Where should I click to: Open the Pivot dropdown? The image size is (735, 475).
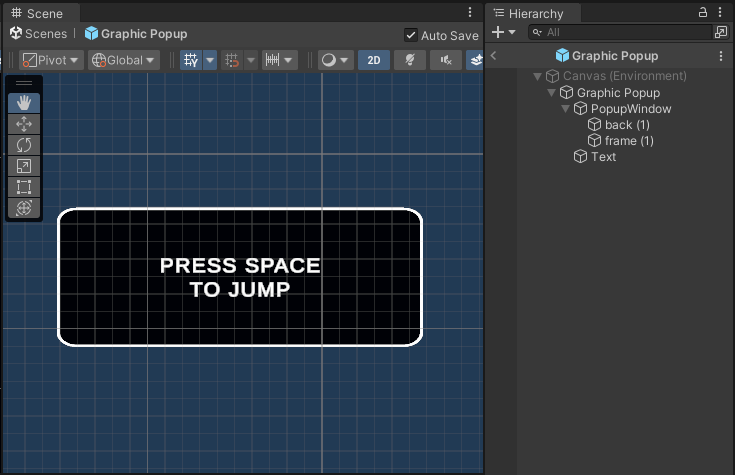click(51, 60)
